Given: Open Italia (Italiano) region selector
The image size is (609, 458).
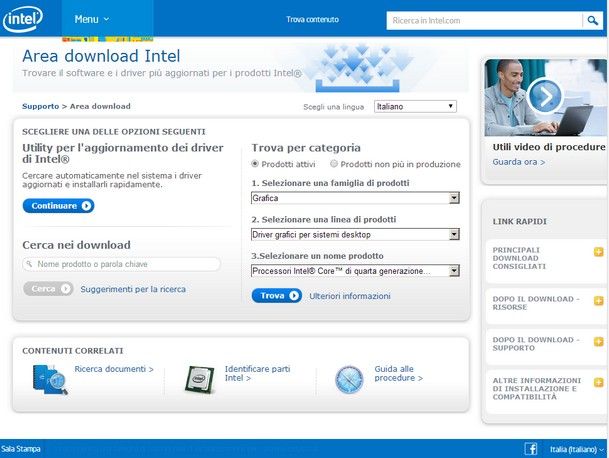Looking at the screenshot, I should click(577, 449).
